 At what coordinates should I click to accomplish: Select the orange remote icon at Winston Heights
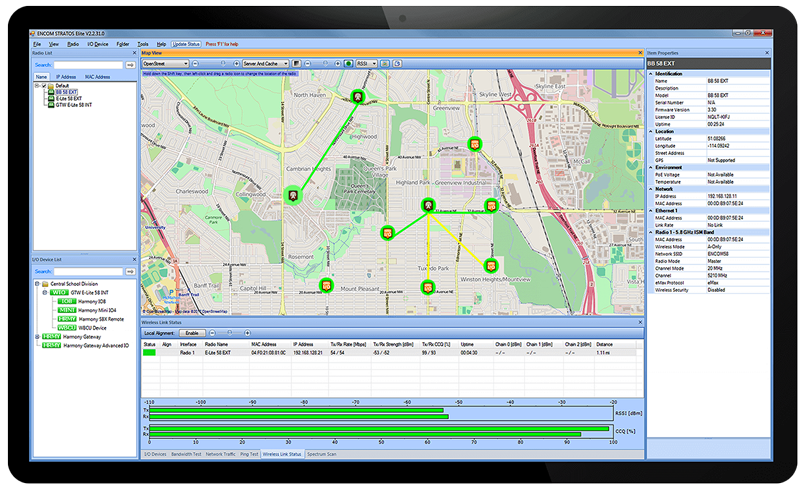click(491, 265)
